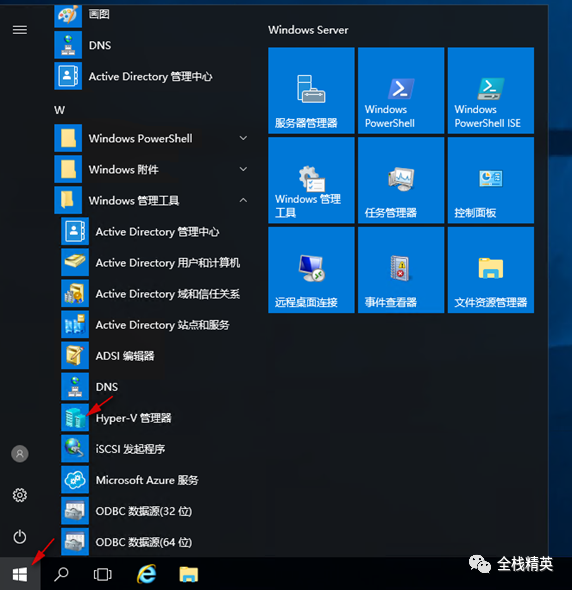Viewport: 572px width, 590px height.
Task: Select "ODBC 数据源(32 位)" text label
Action: click(144, 511)
